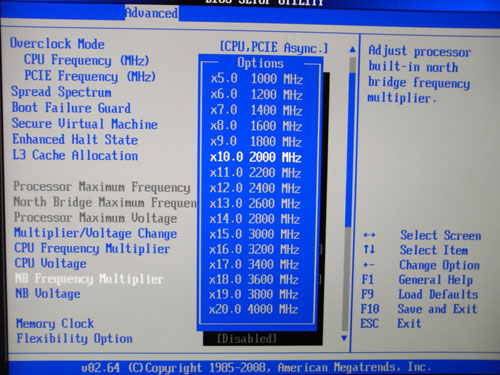Click the +- Change Option hint
The image size is (500, 375).
point(421,265)
